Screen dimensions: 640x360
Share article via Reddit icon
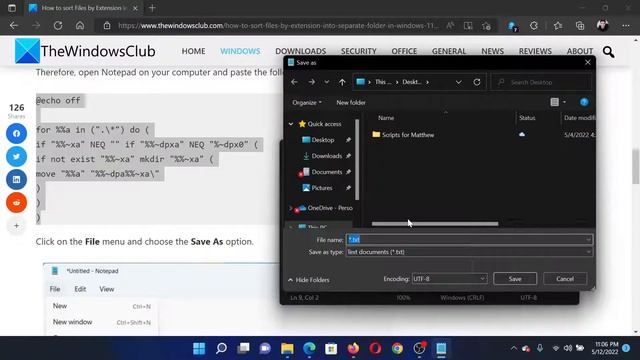point(16,202)
